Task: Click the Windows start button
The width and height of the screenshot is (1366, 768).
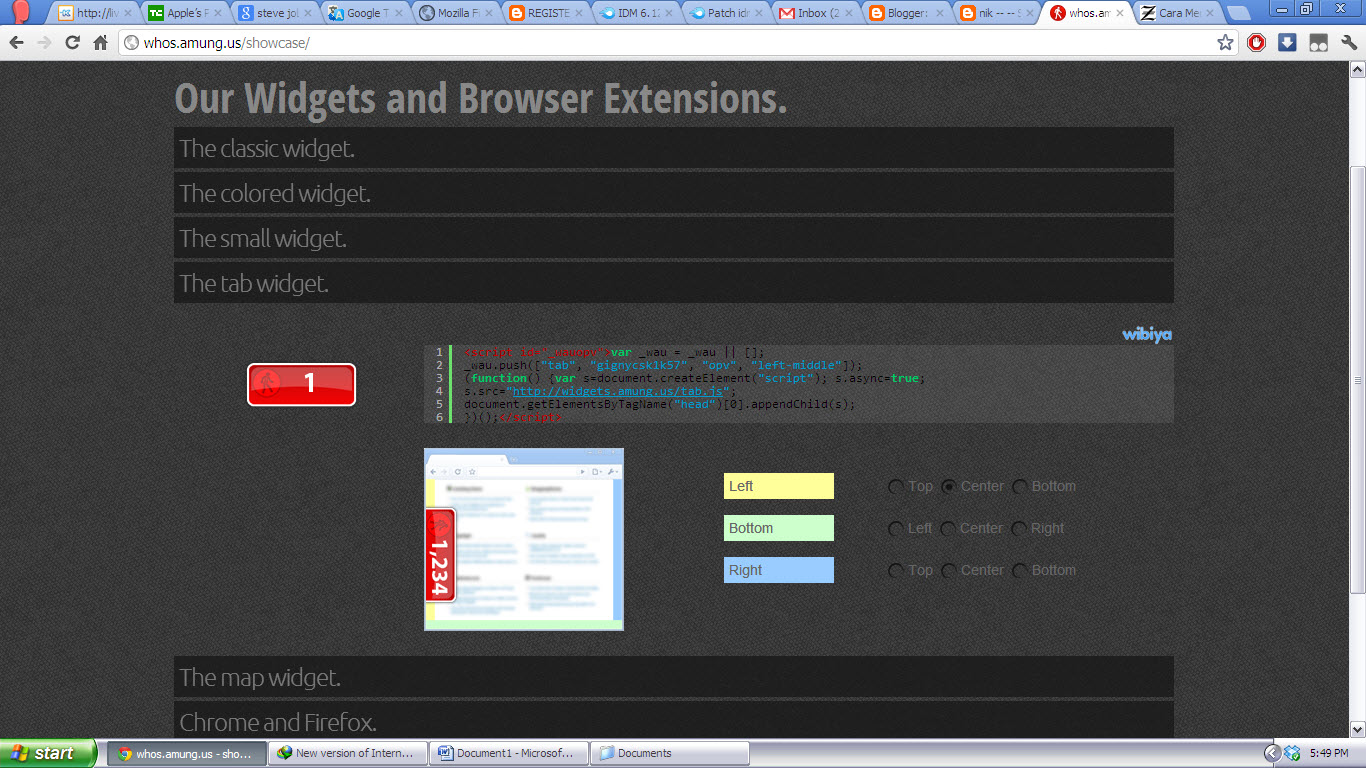Action: [48, 753]
